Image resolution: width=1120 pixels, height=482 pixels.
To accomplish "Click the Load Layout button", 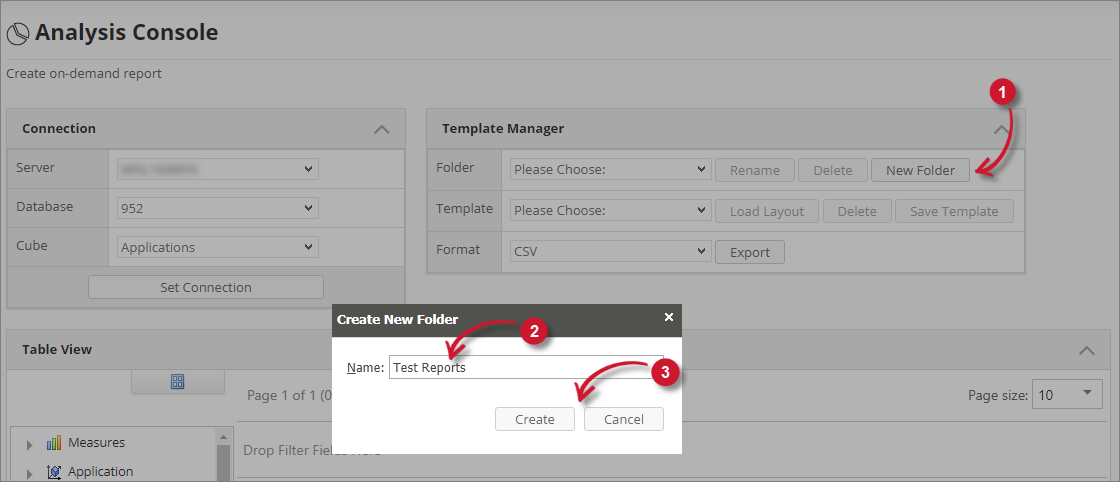I will point(767,211).
